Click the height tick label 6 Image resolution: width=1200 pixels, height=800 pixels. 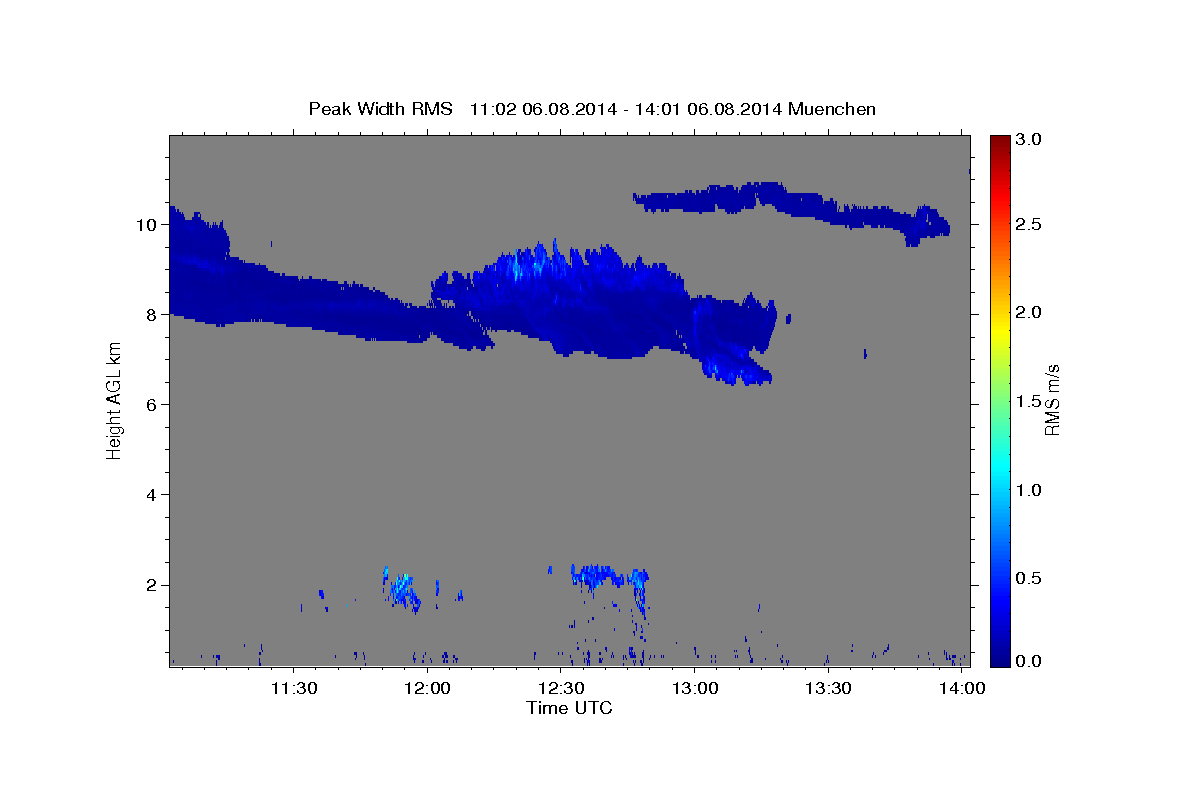[x=152, y=404]
